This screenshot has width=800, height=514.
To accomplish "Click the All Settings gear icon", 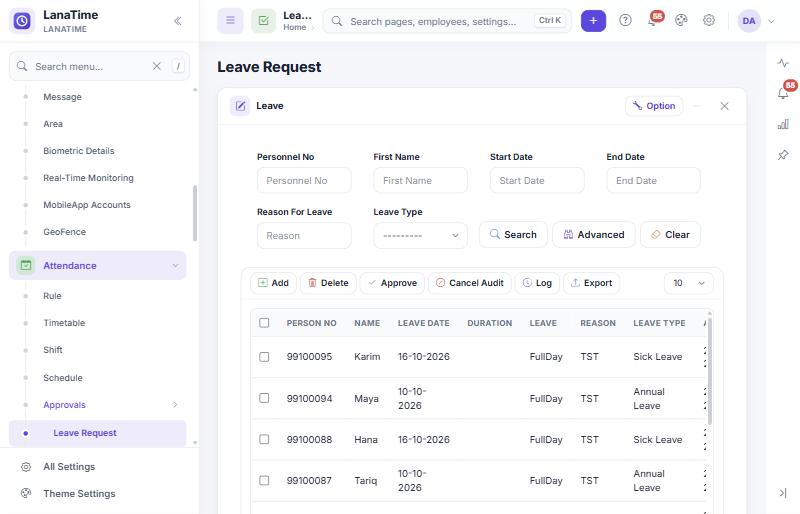I will (x=26, y=467).
